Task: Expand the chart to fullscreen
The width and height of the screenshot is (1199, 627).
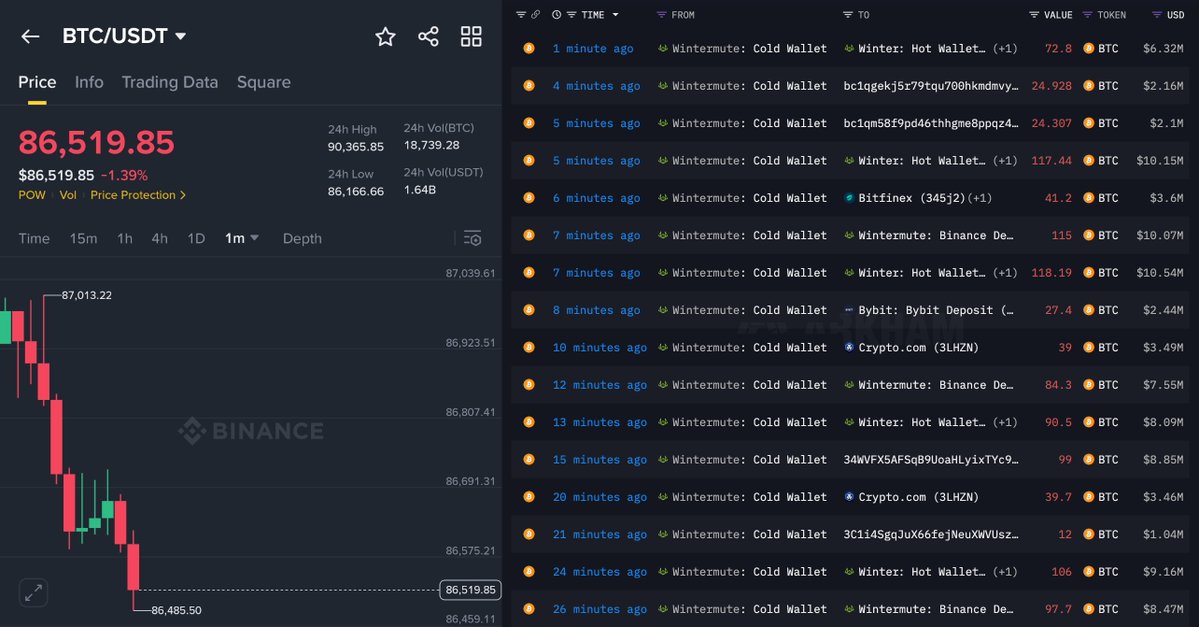Action: click(34, 592)
